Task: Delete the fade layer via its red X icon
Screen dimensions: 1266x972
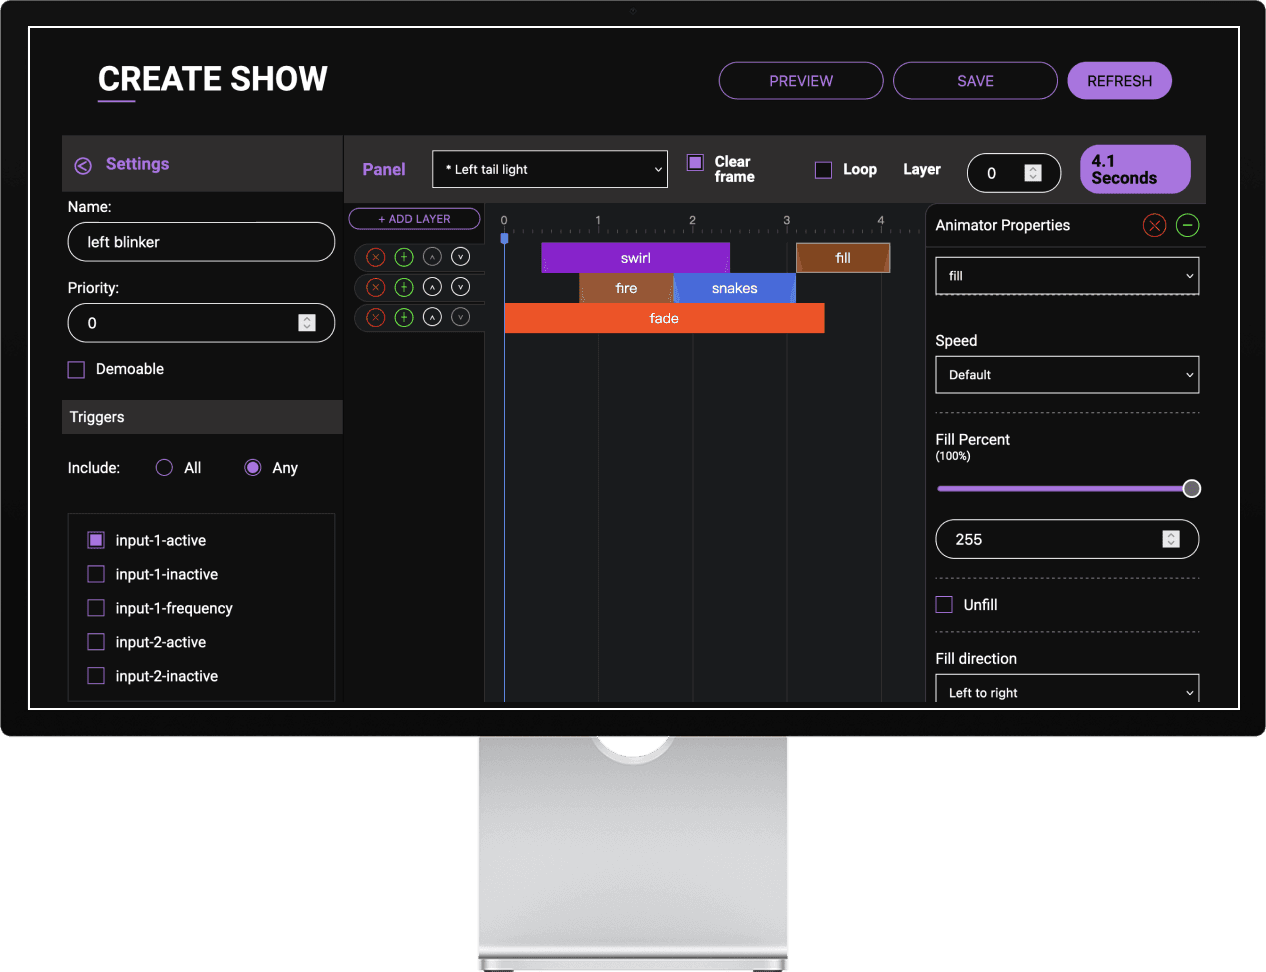Action: 375,317
